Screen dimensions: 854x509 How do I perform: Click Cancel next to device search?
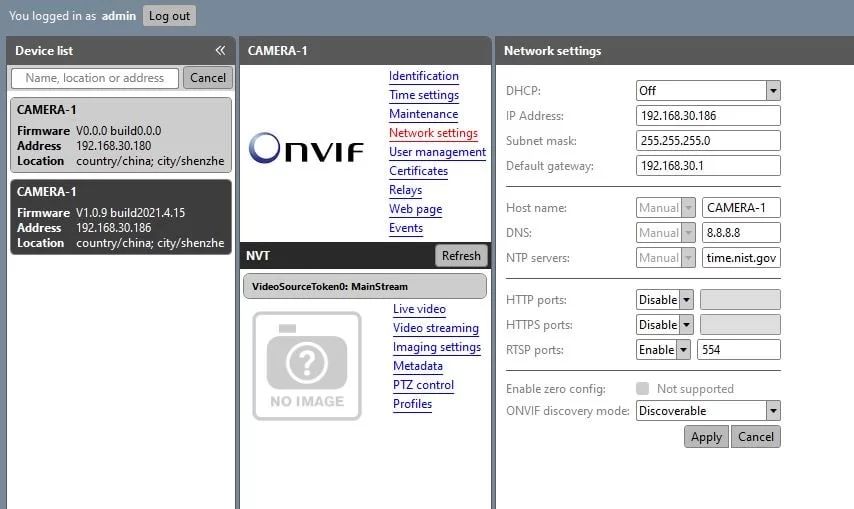(208, 78)
